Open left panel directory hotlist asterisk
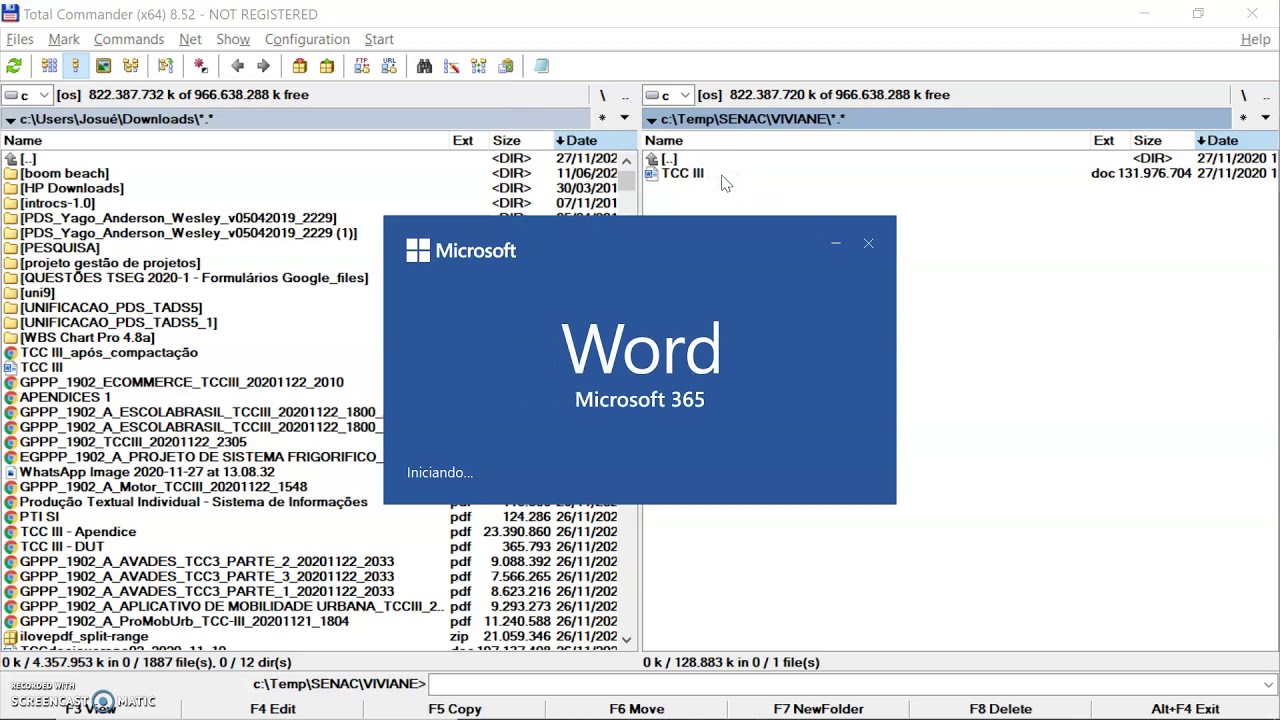 point(602,118)
